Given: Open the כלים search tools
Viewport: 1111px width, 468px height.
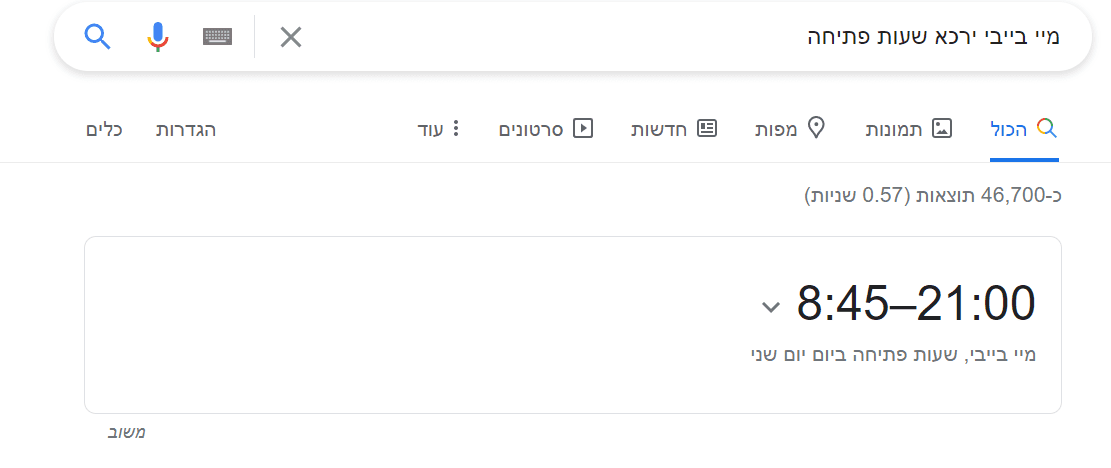Looking at the screenshot, I should (104, 129).
